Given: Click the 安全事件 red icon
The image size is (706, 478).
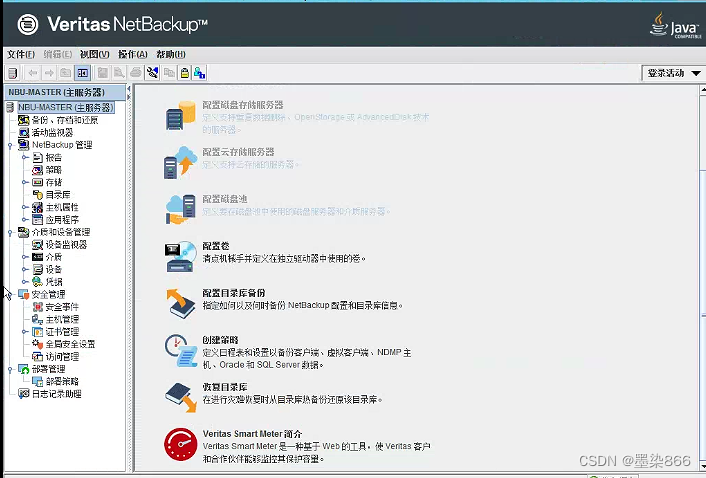Looking at the screenshot, I should [38, 307].
